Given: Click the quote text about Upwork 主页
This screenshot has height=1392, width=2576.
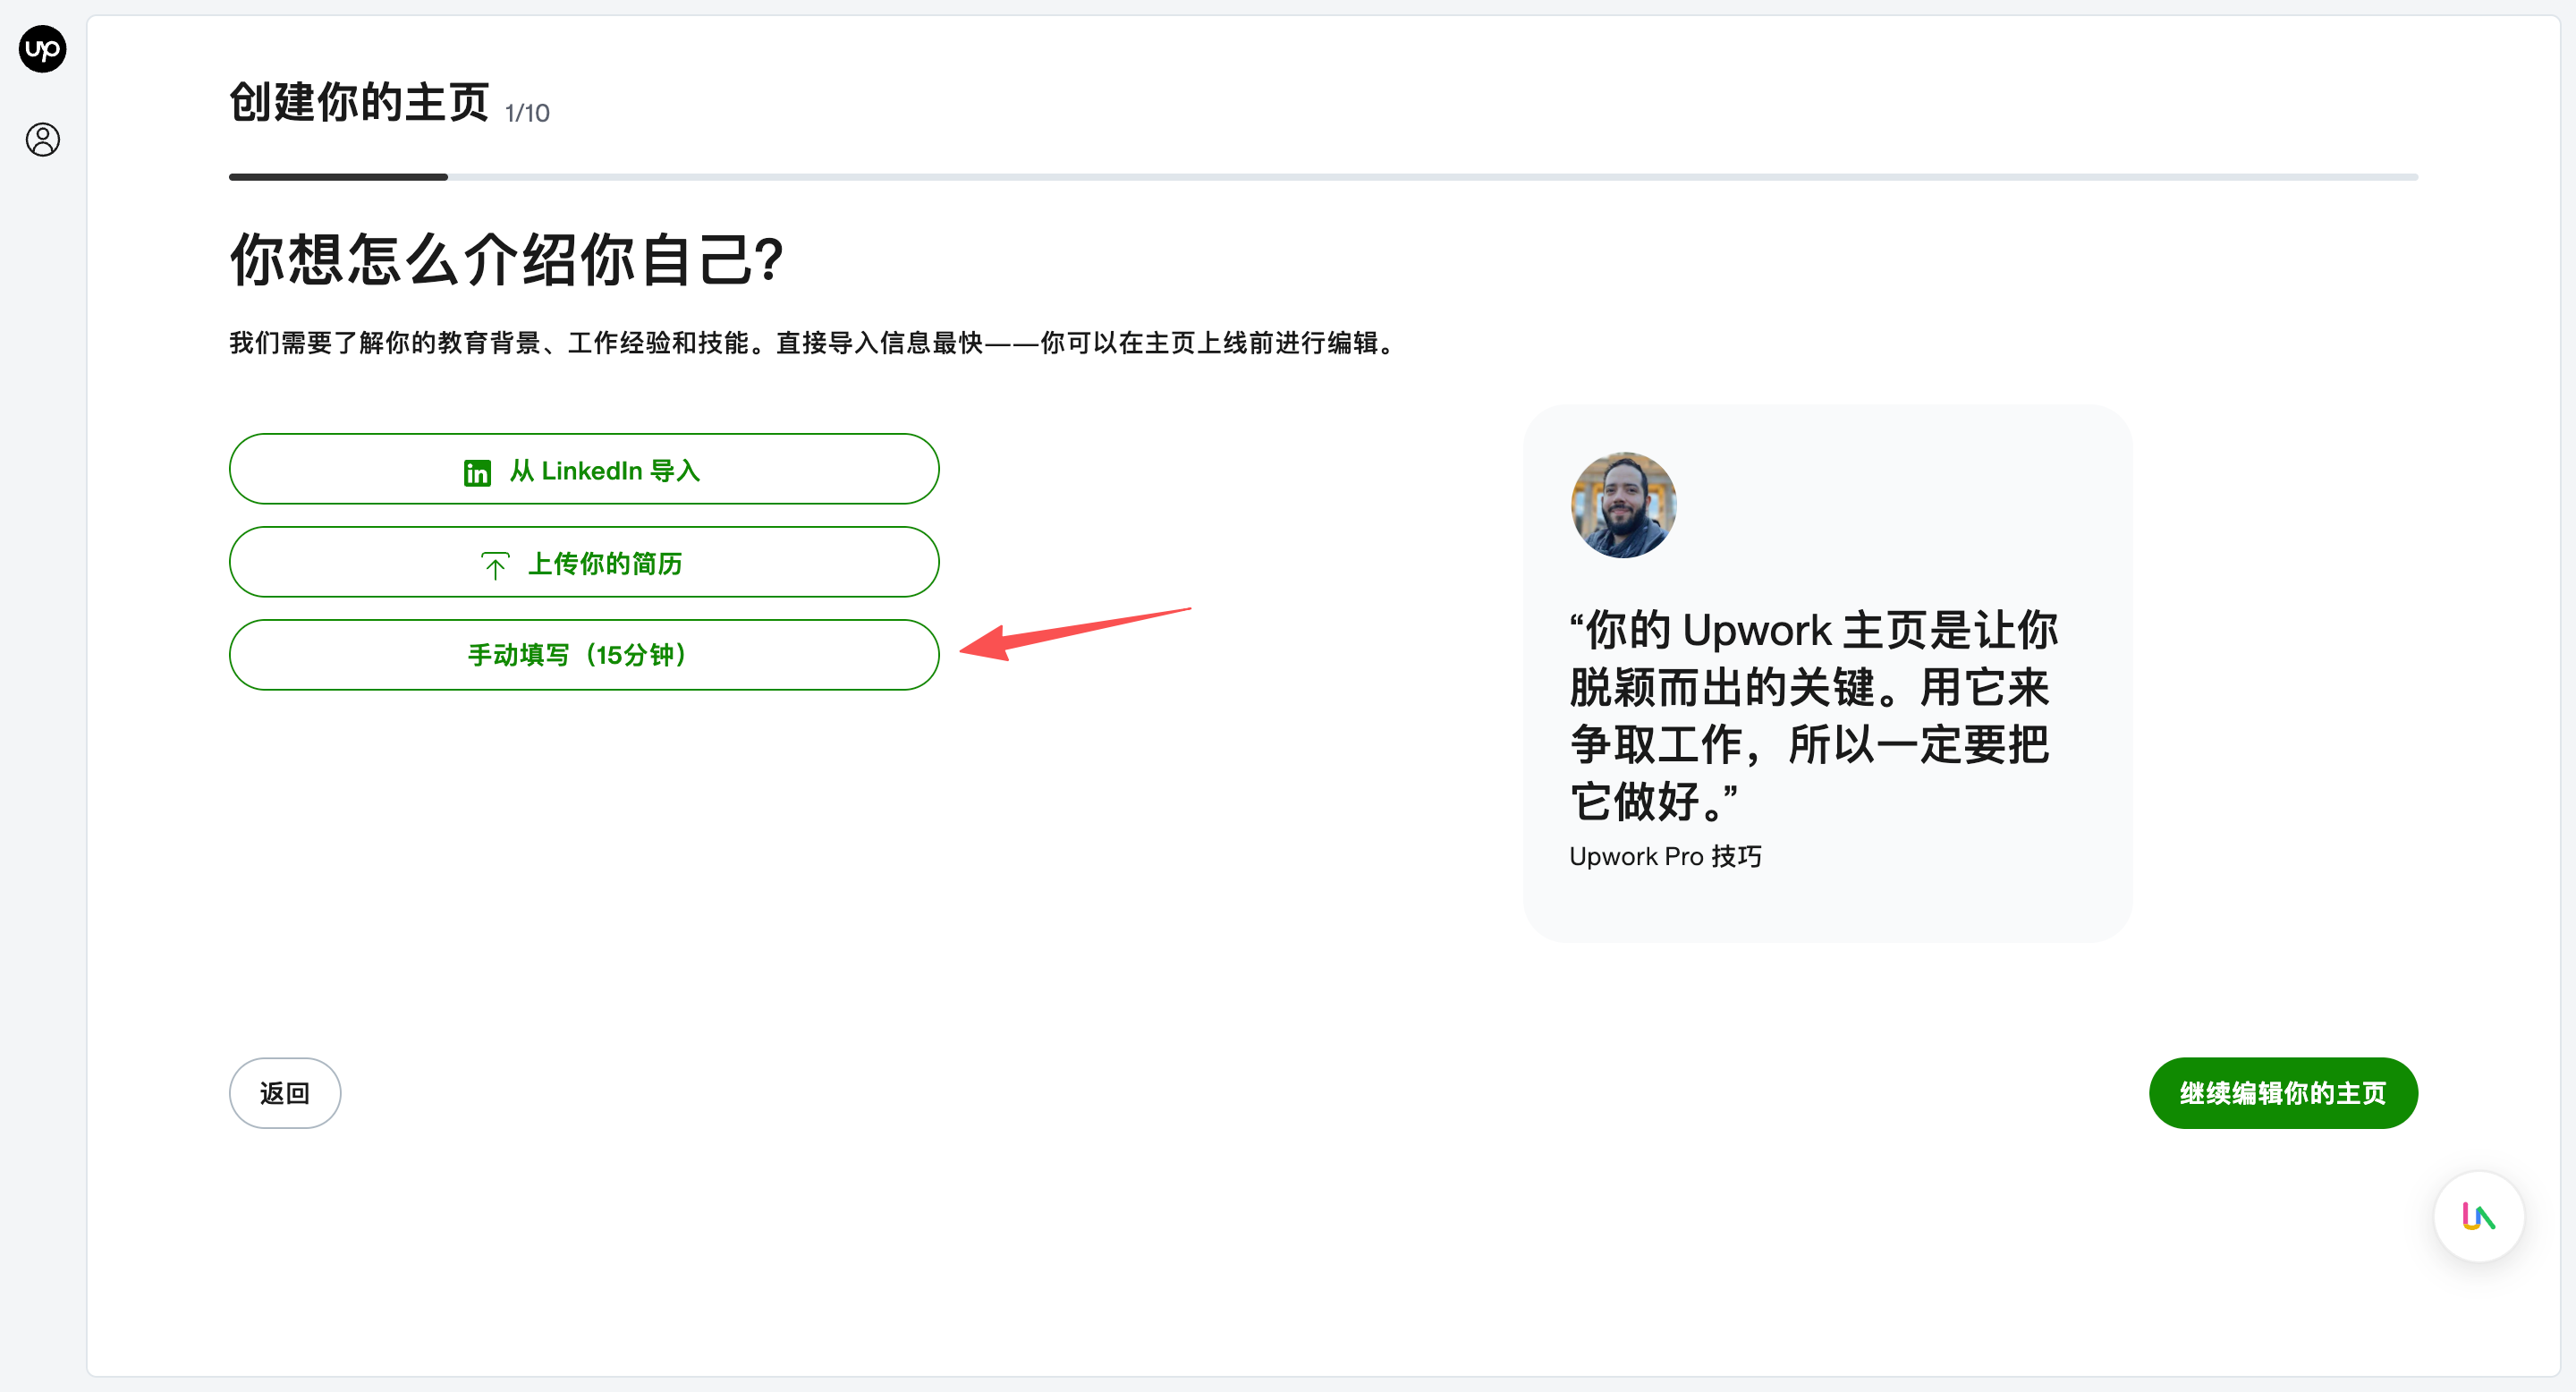Looking at the screenshot, I should [1813, 715].
